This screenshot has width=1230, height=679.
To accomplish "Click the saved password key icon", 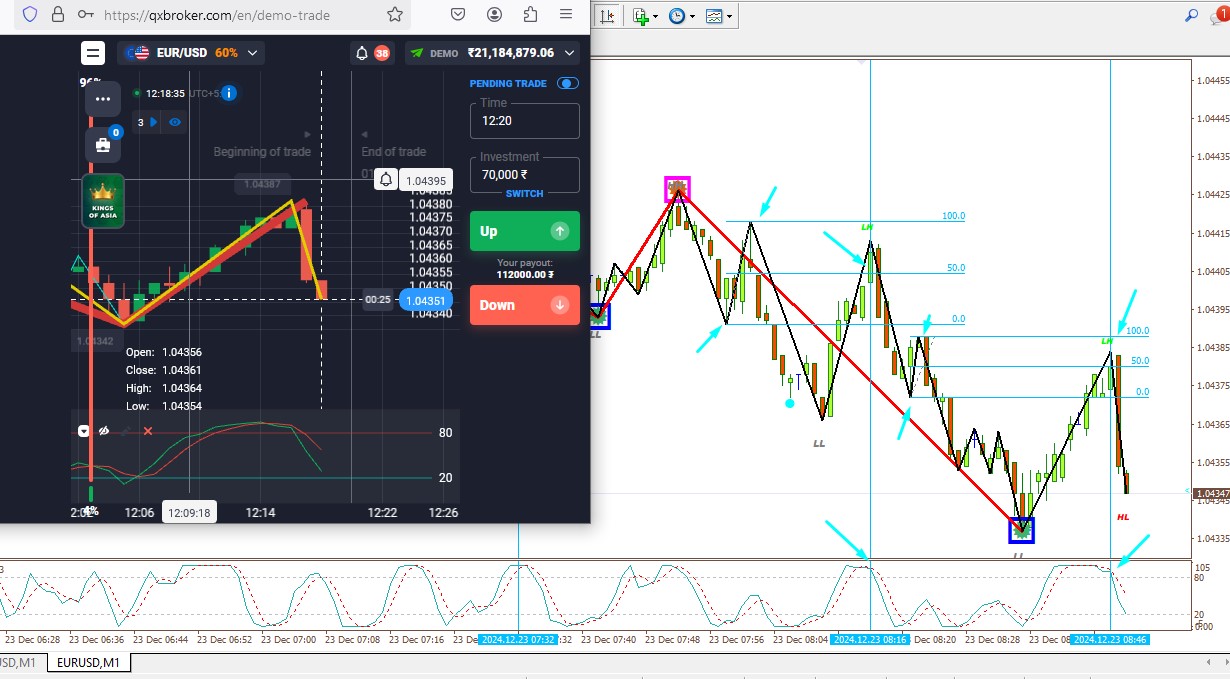I will pyautogui.click(x=87, y=15).
